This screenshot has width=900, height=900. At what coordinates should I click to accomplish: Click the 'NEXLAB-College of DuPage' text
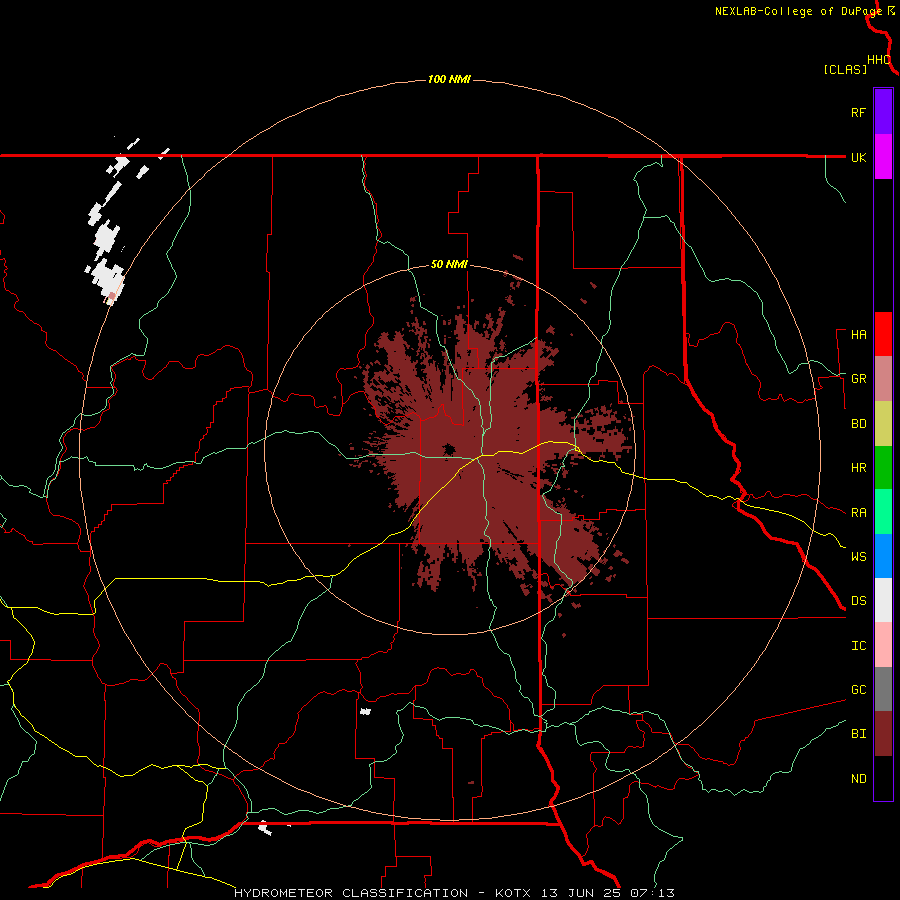click(798, 11)
